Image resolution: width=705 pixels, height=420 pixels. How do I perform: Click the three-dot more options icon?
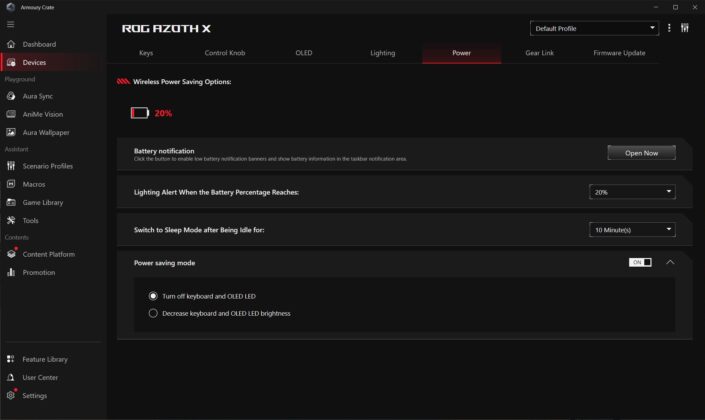[669, 28]
